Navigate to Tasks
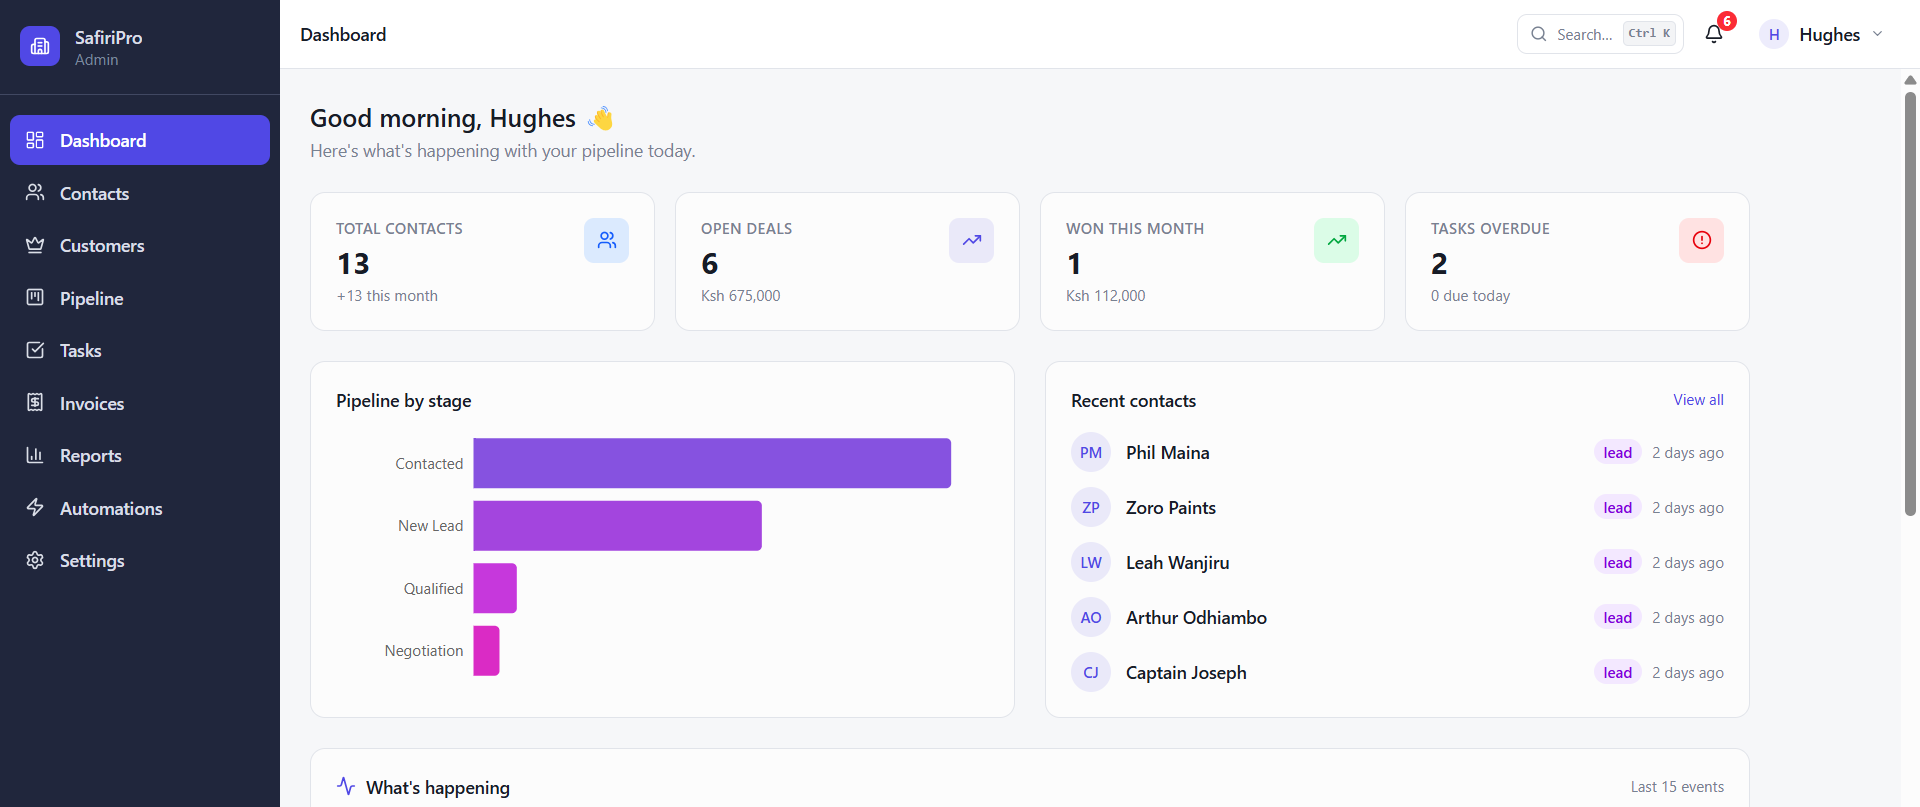The width and height of the screenshot is (1920, 807). click(x=140, y=350)
